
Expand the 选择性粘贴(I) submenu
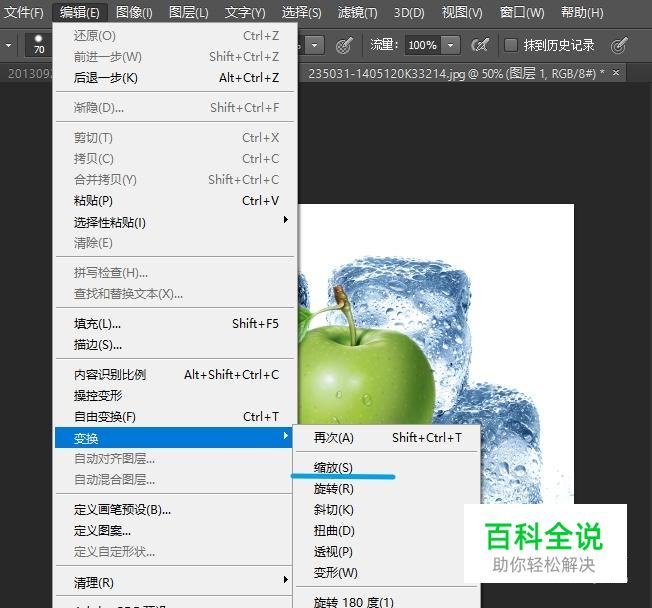pos(176,222)
